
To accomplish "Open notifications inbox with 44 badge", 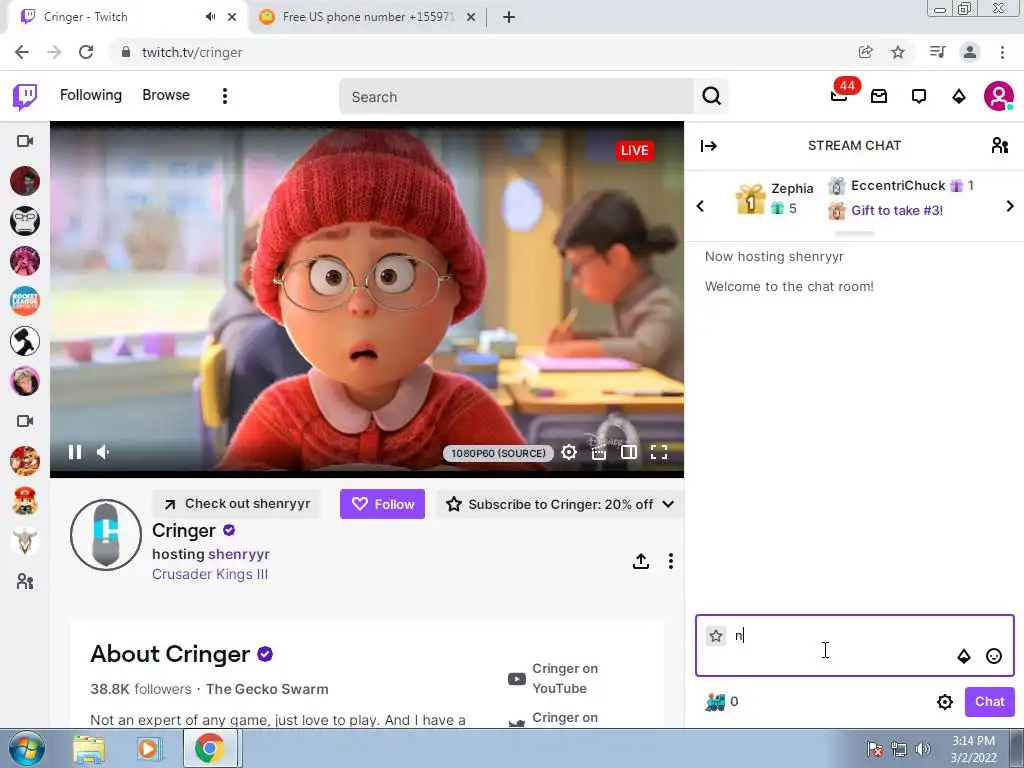I will pos(840,95).
